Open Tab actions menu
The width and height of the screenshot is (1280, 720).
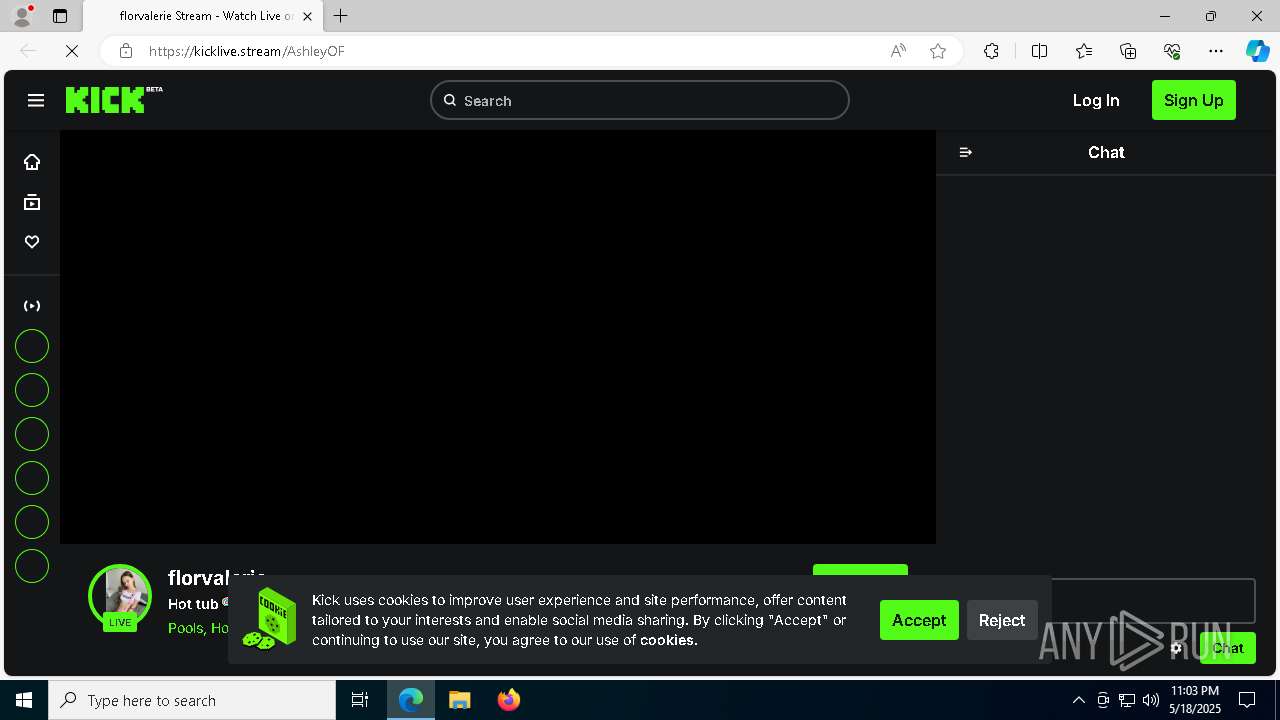click(60, 16)
